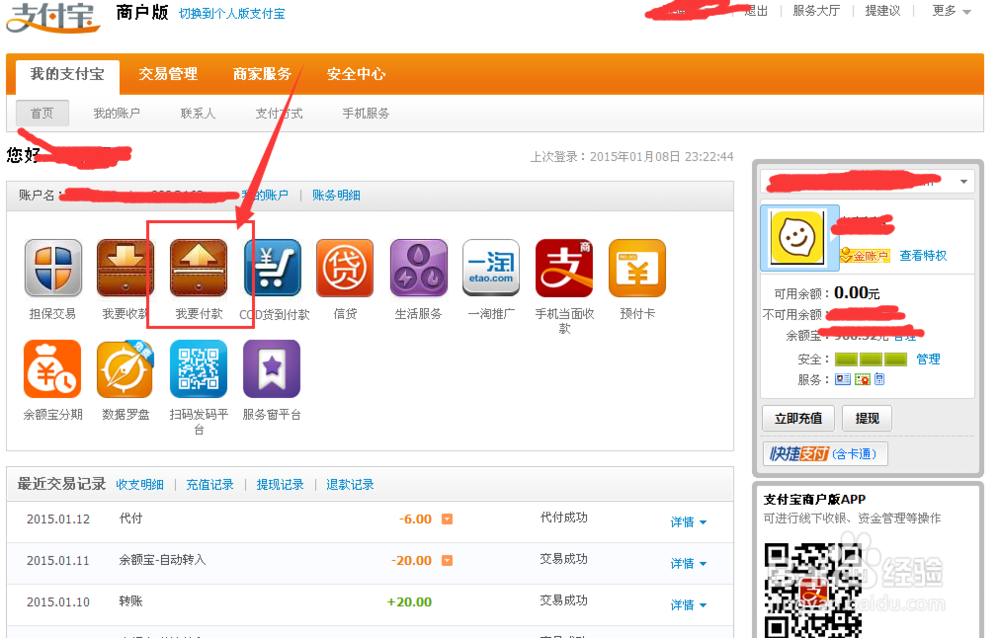The image size is (1000, 638).
Task: Open the 安全中心 tab
Action: [357, 75]
